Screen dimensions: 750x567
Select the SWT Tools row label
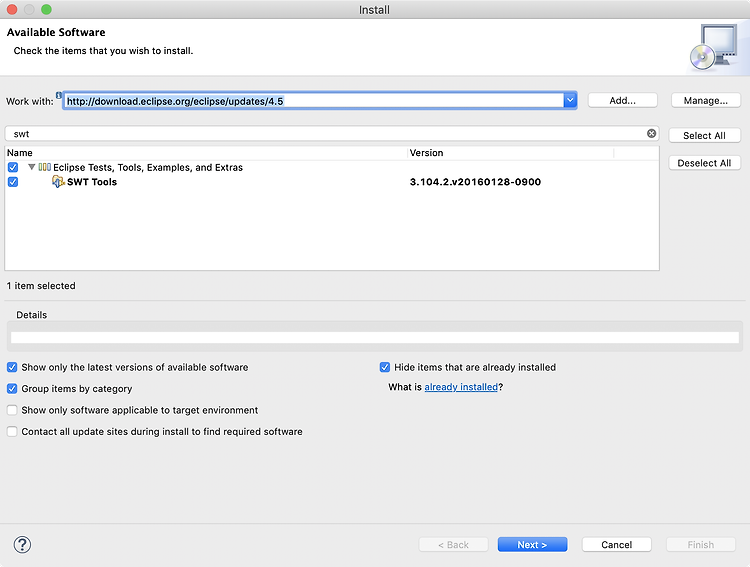(92, 182)
